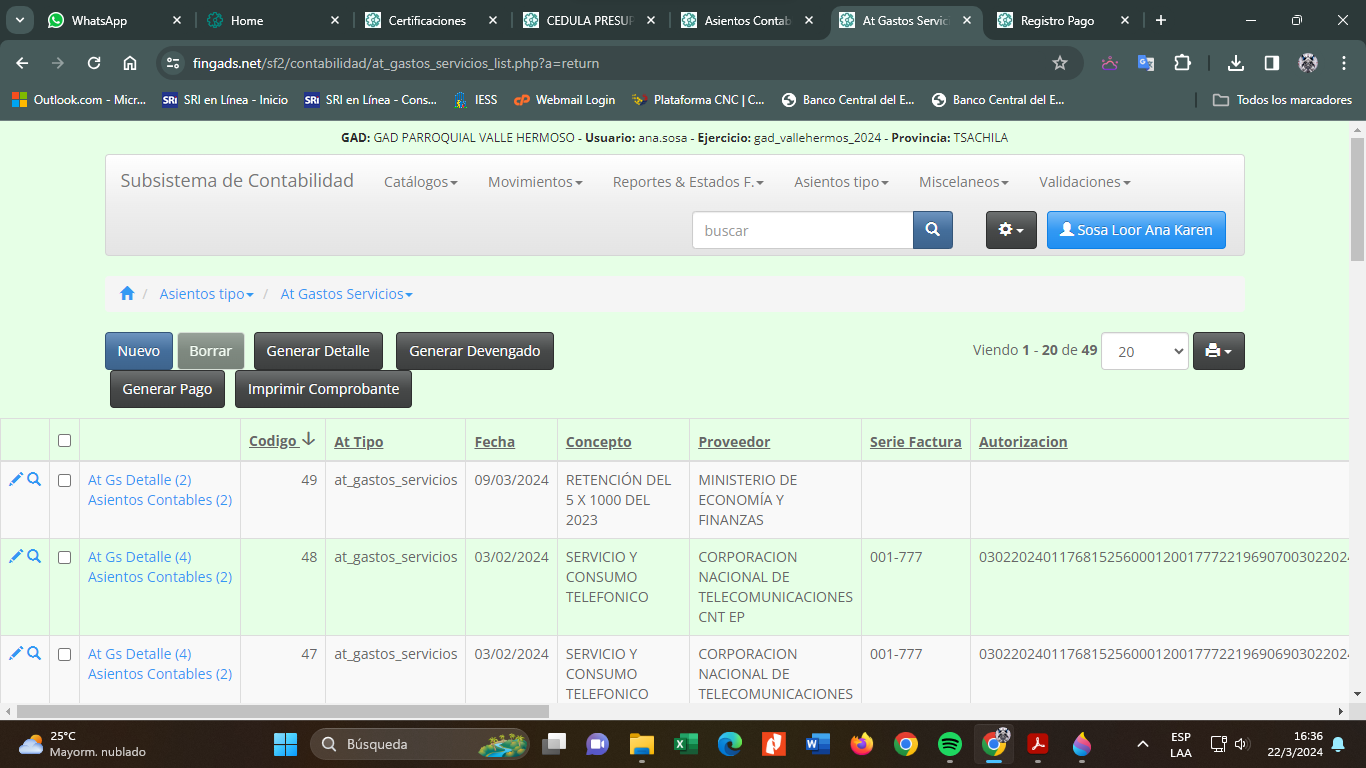1366x768 pixels.
Task: Open the rows-per-page dropdown showing 20
Action: tap(1144, 351)
